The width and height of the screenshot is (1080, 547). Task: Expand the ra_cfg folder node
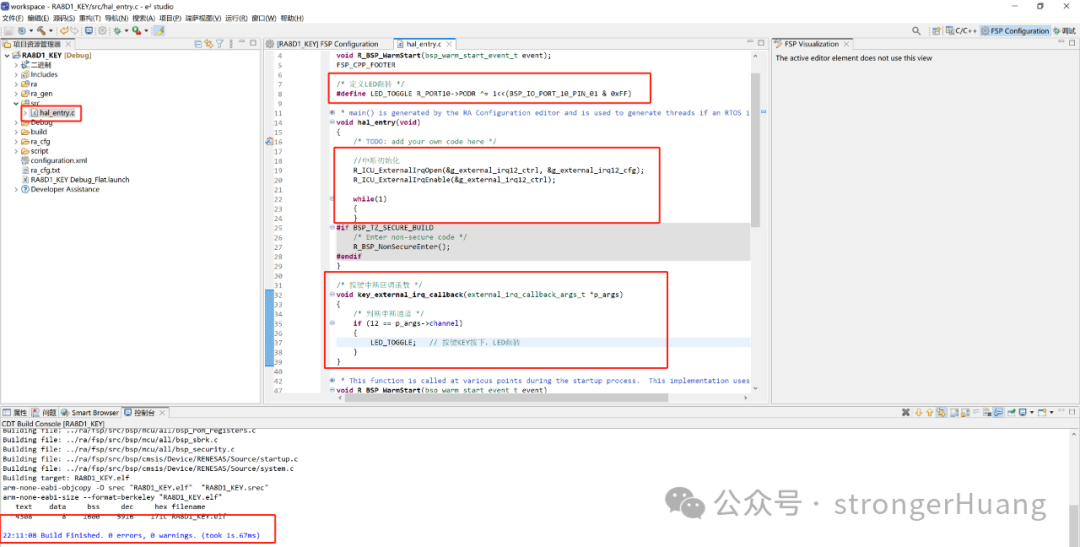pos(17,141)
